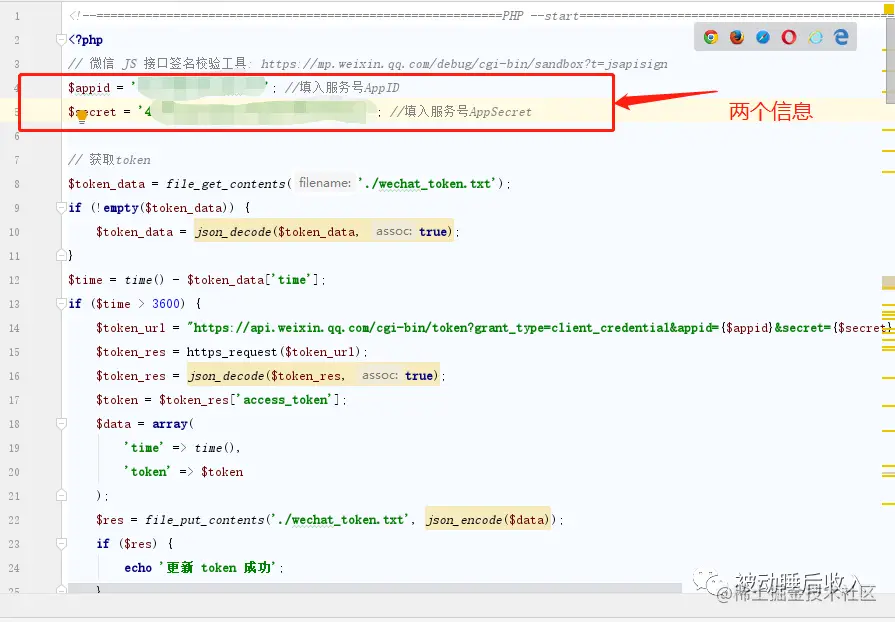Screen dimensions: 895x622
Task: Click the AppSecret comment on line 5
Action: coord(461,112)
